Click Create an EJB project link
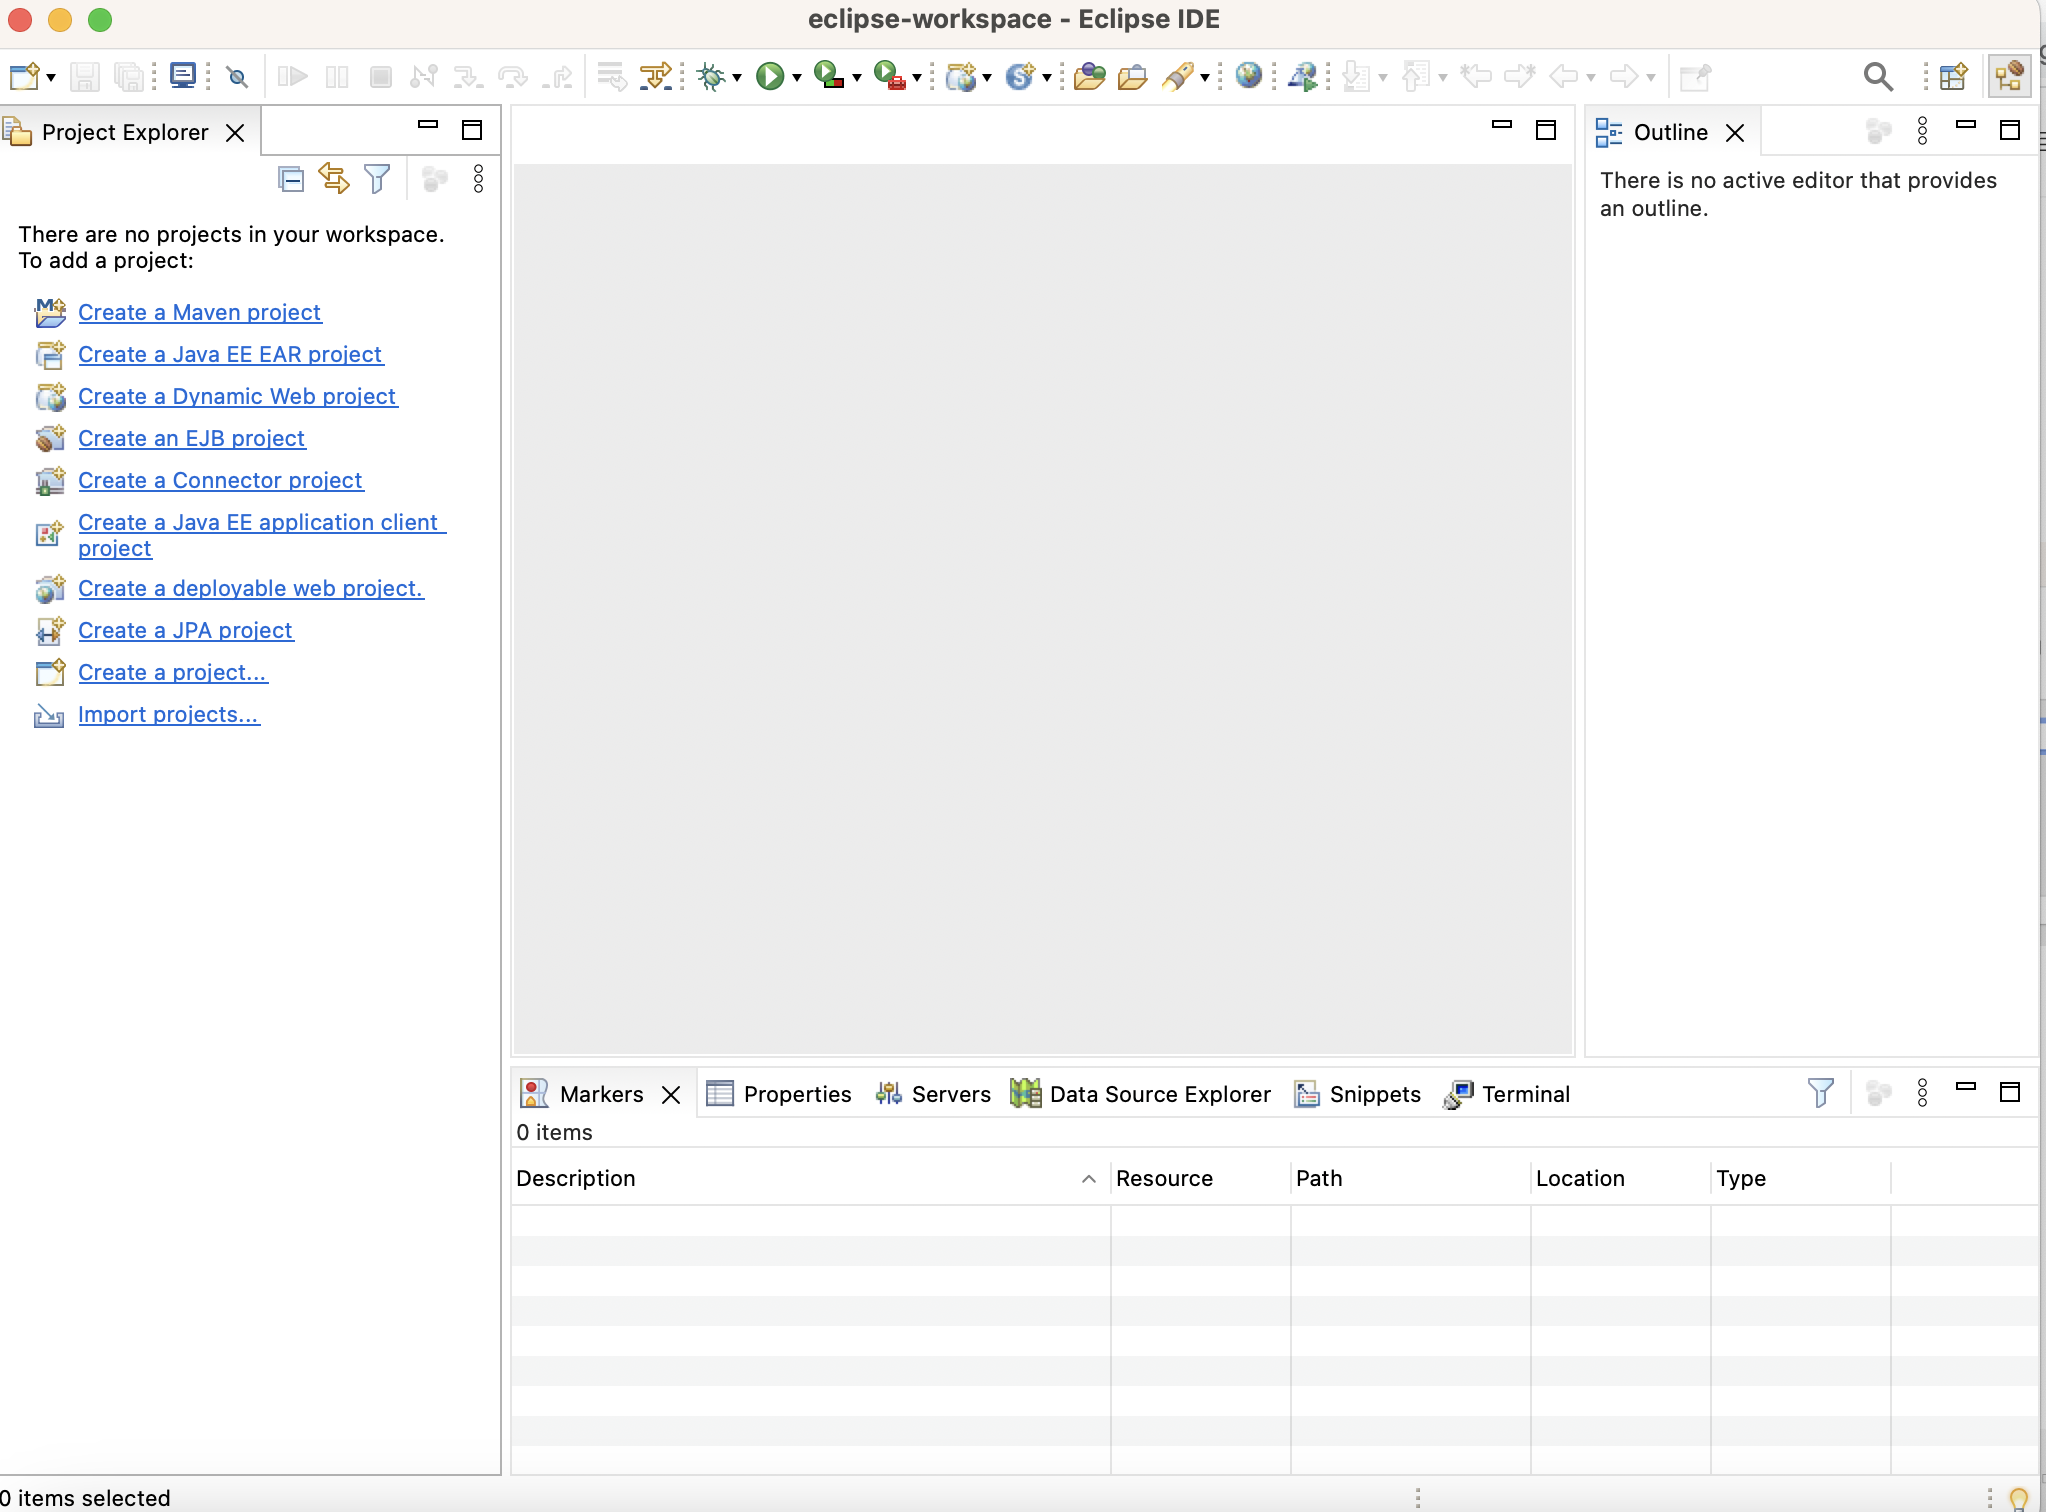Screen dimensions: 2046x1512 (x=191, y=438)
